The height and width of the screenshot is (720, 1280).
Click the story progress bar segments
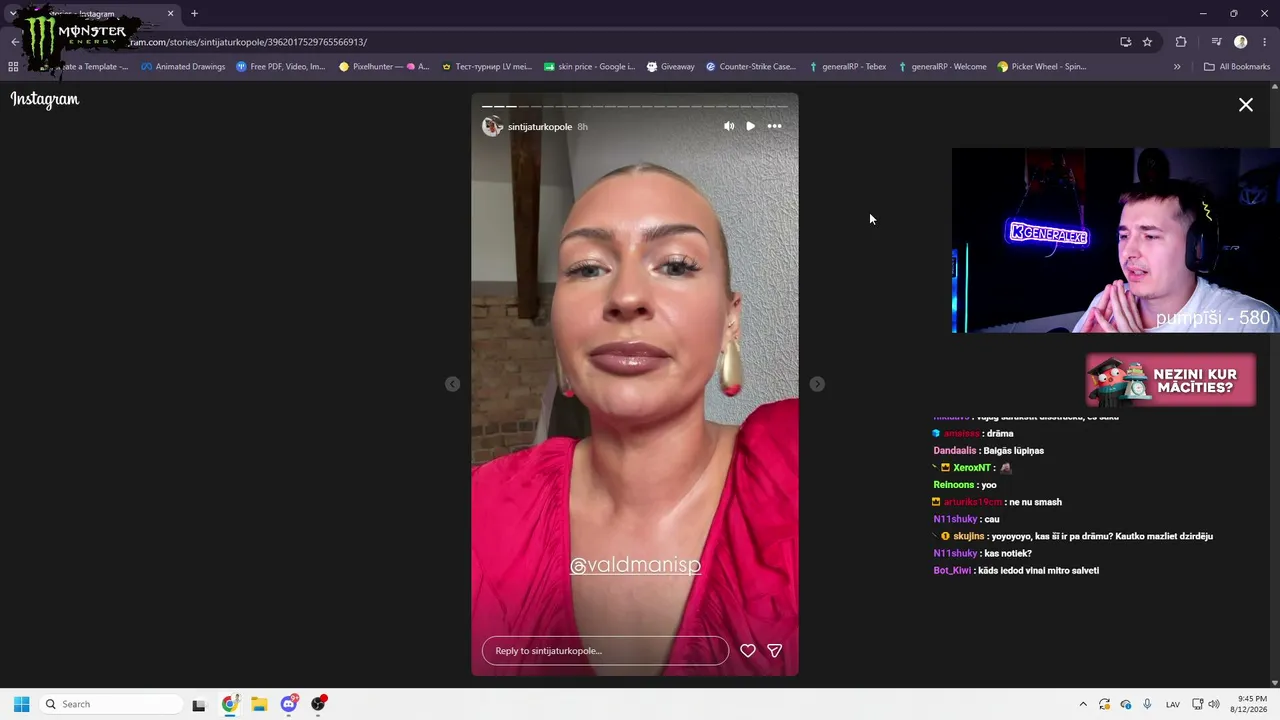click(635, 106)
